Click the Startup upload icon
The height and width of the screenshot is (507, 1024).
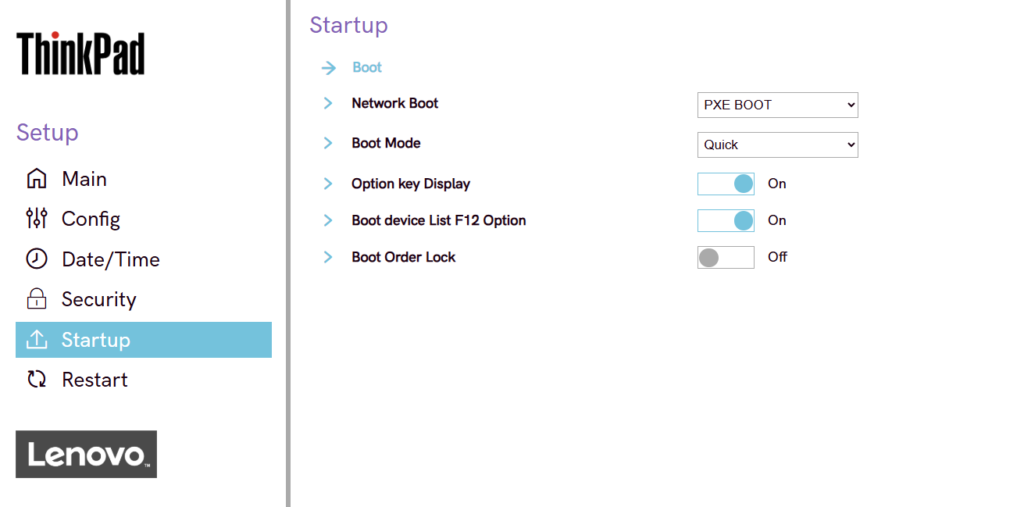tap(37, 340)
